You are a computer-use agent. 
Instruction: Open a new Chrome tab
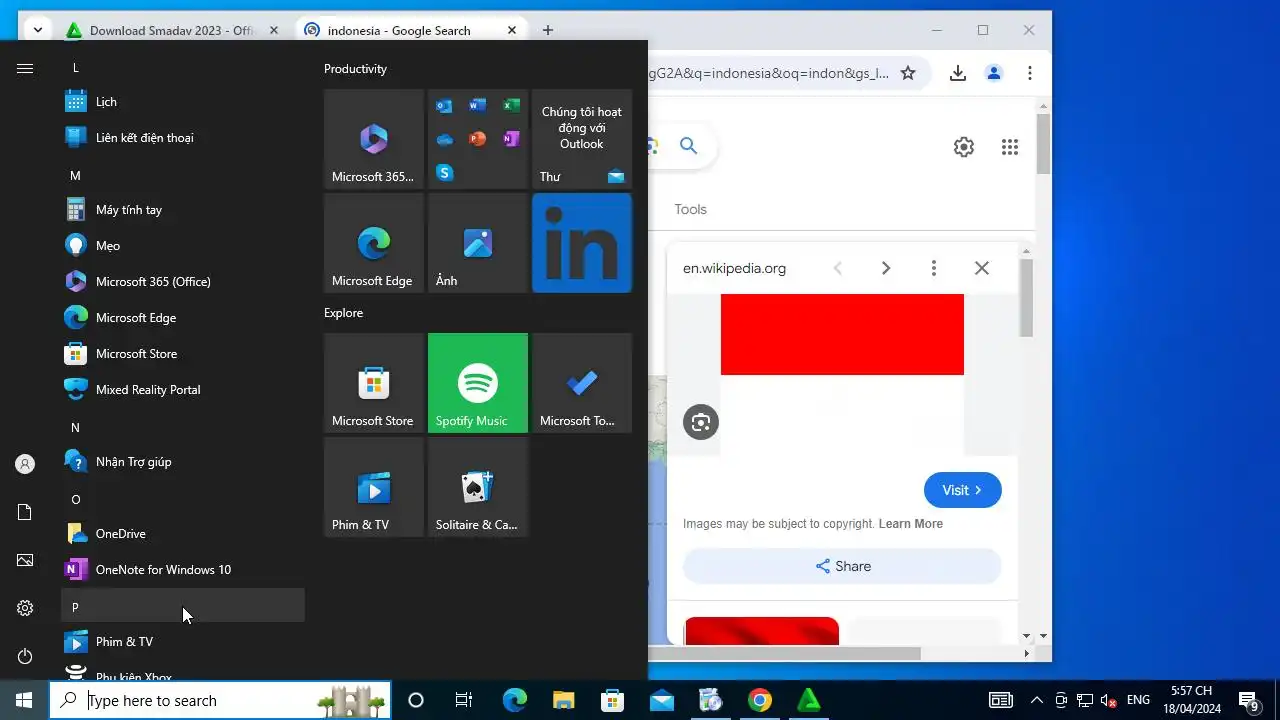coord(547,30)
